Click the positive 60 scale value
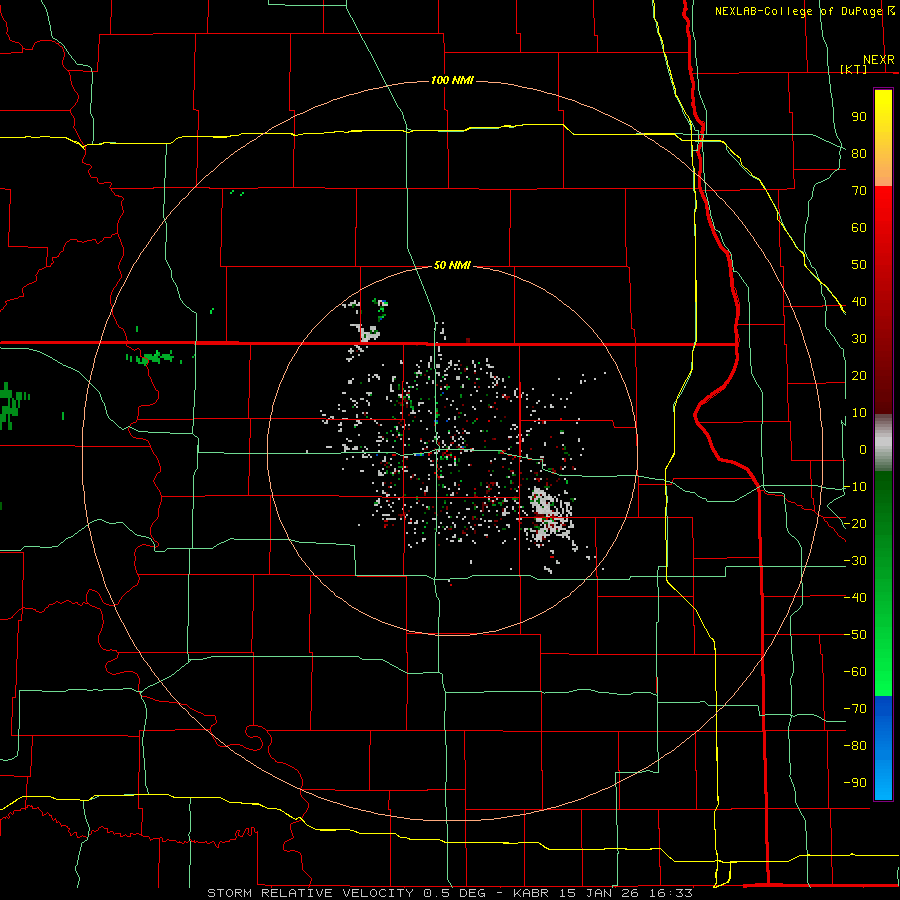This screenshot has width=900, height=900. tap(859, 228)
